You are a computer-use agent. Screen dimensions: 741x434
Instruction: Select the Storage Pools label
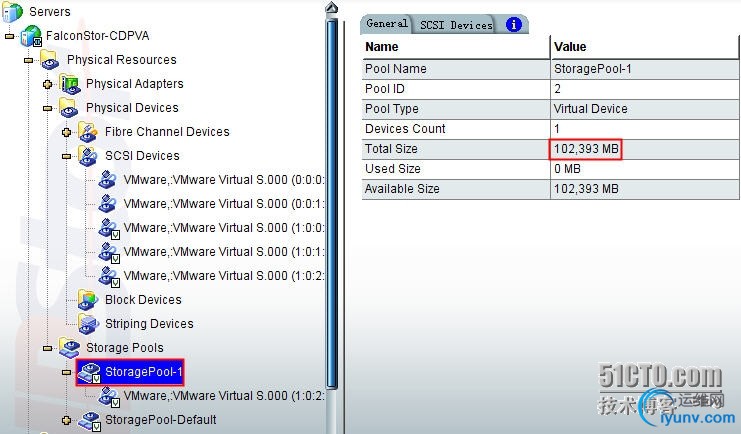125,348
